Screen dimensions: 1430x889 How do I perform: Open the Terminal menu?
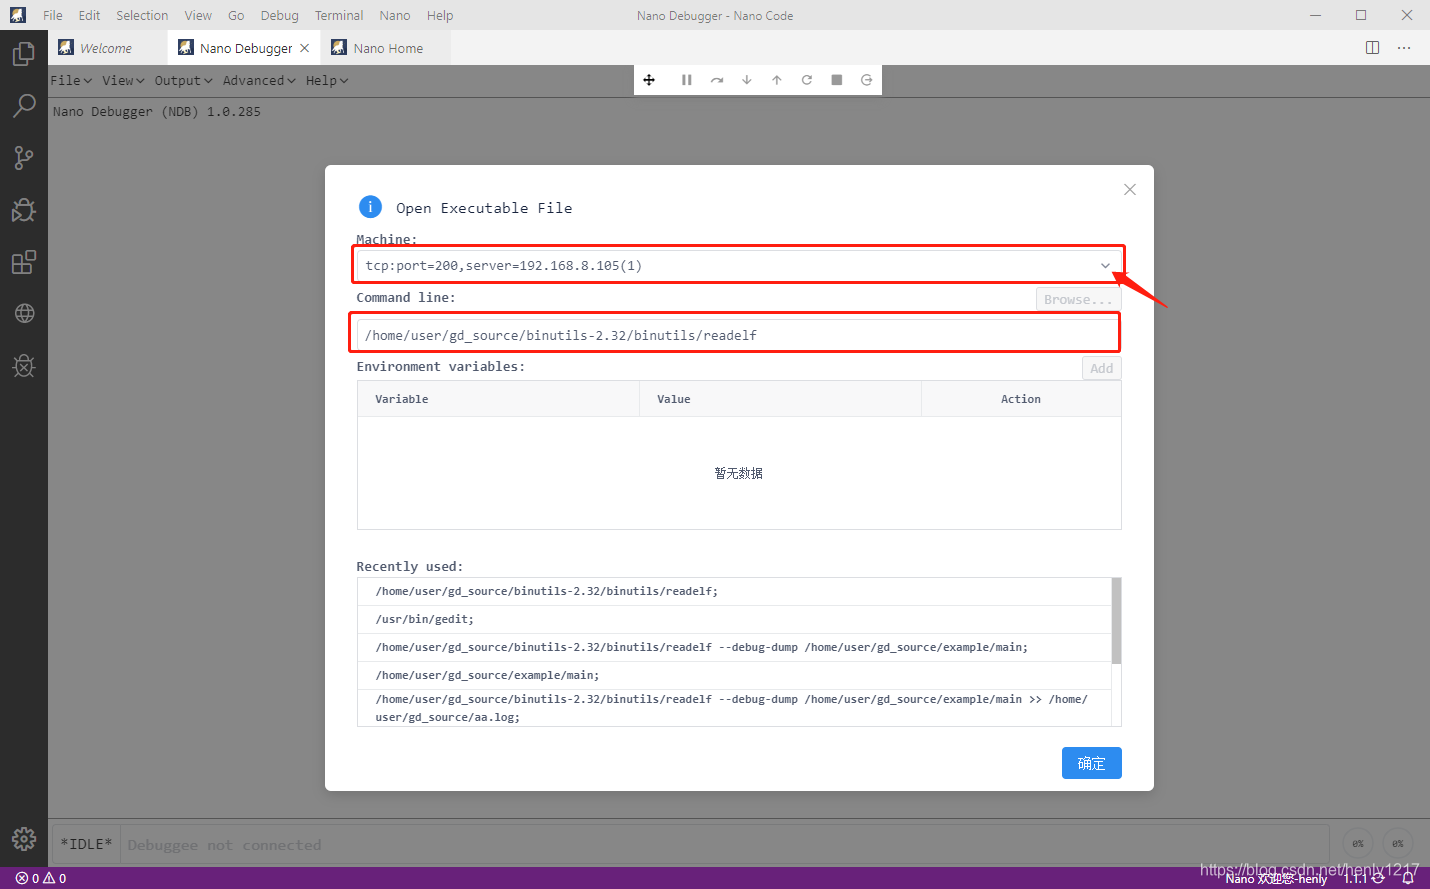[339, 15]
